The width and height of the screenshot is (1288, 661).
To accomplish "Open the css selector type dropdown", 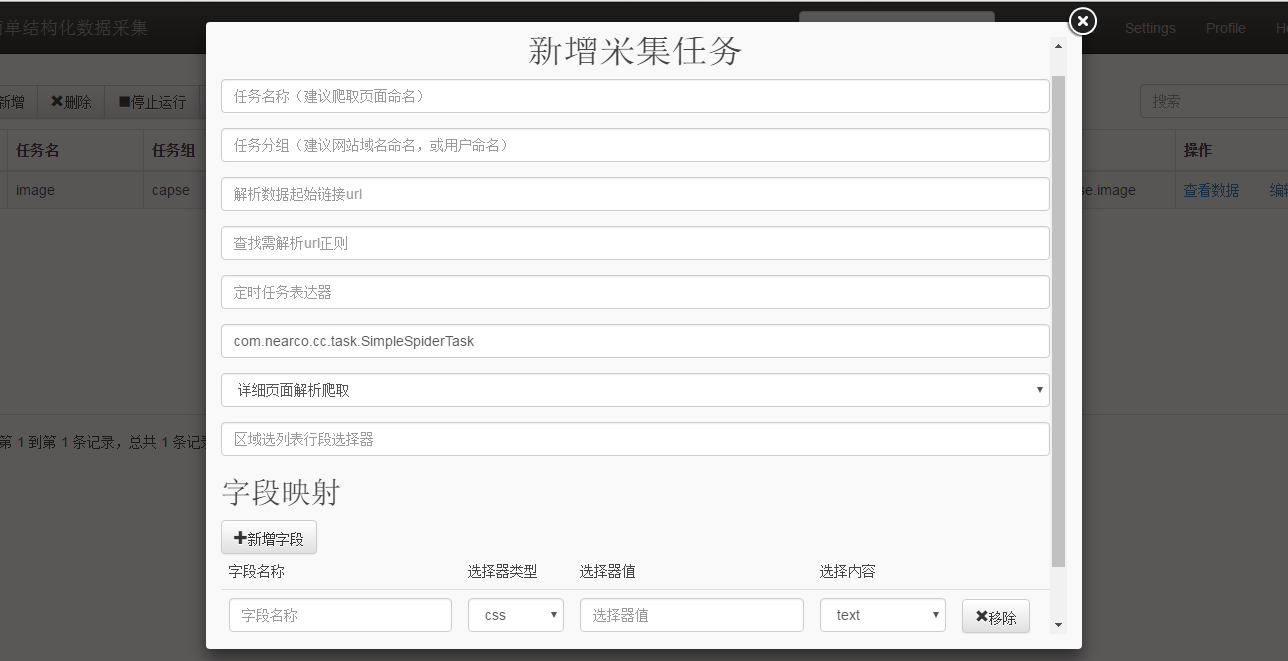I will (516, 615).
